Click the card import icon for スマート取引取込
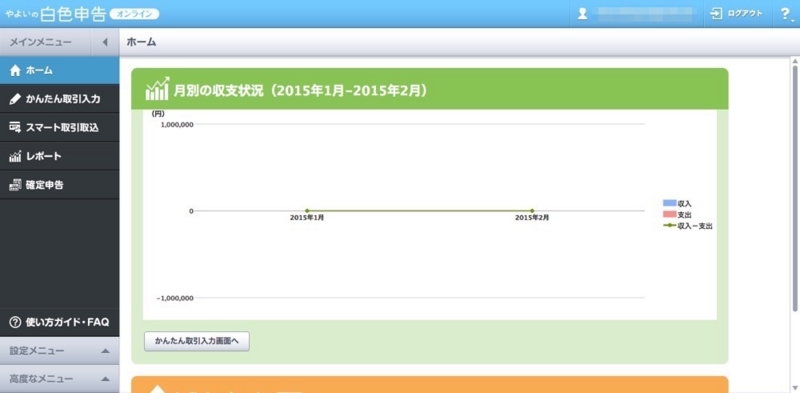The width and height of the screenshot is (800, 393). point(15,128)
